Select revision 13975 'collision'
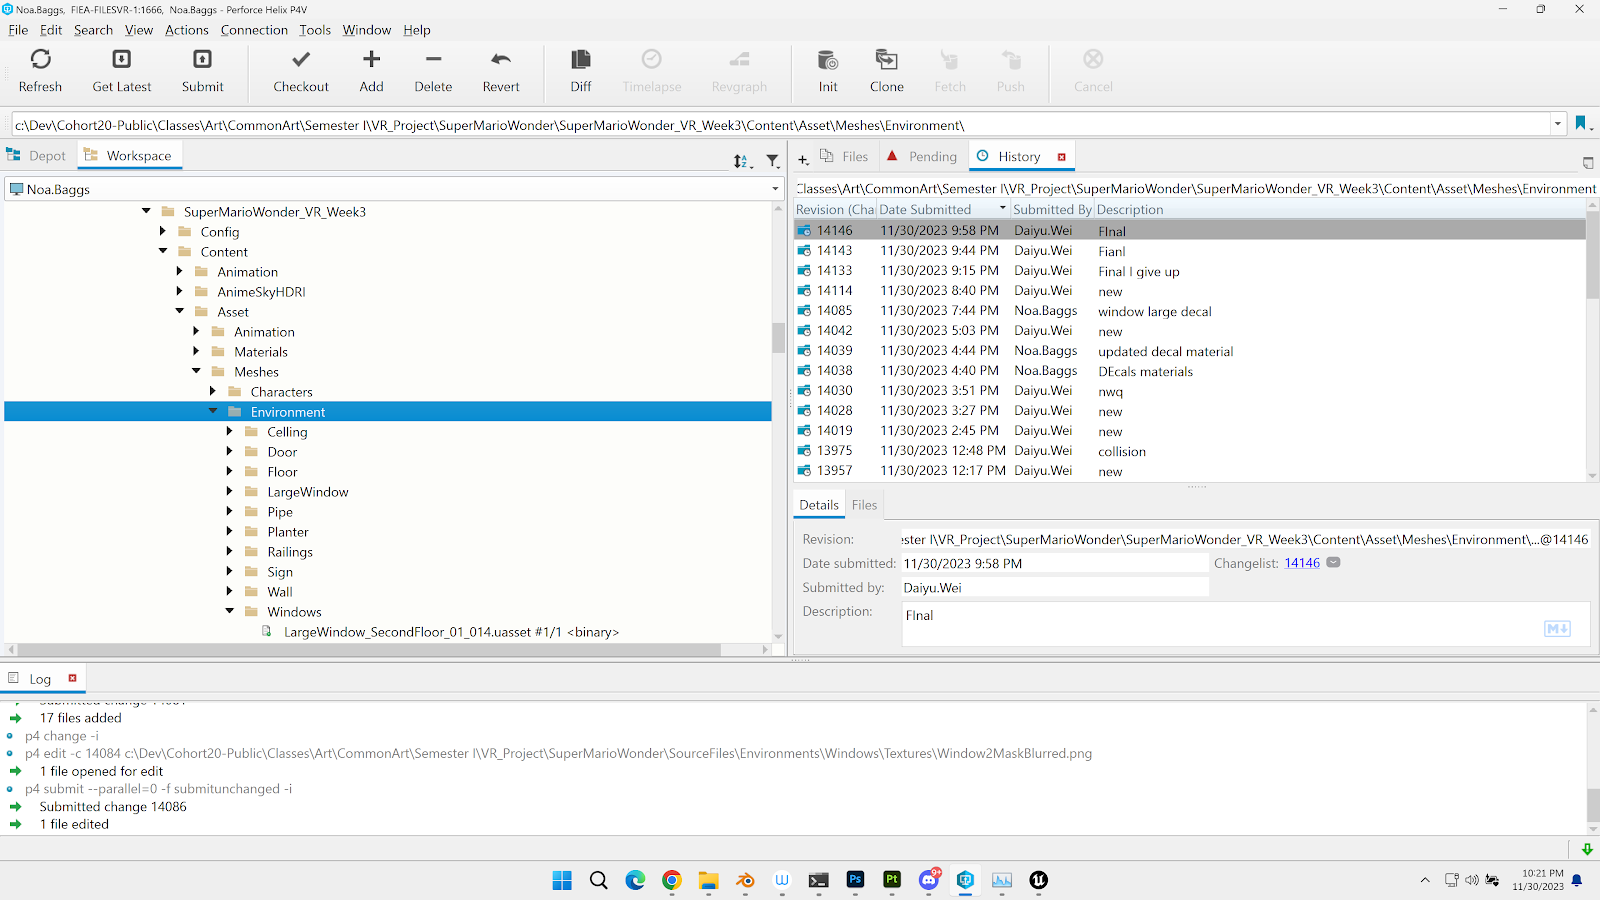 [x=1190, y=451]
